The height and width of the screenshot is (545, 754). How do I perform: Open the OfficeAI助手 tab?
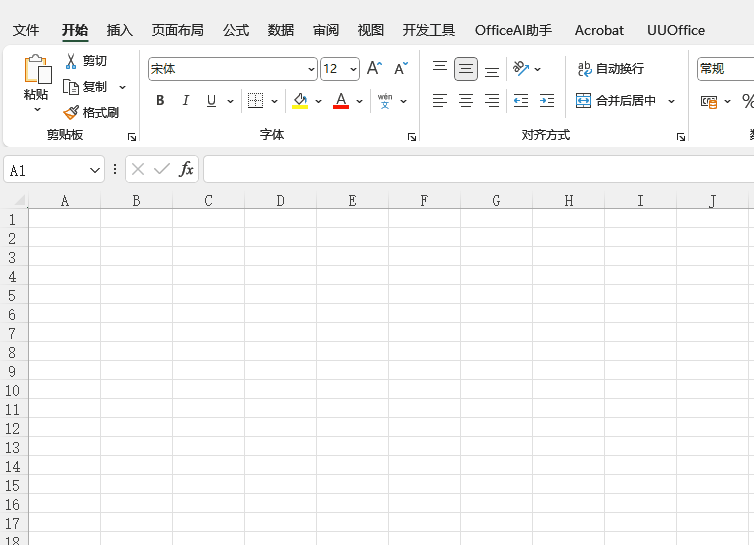click(x=513, y=30)
